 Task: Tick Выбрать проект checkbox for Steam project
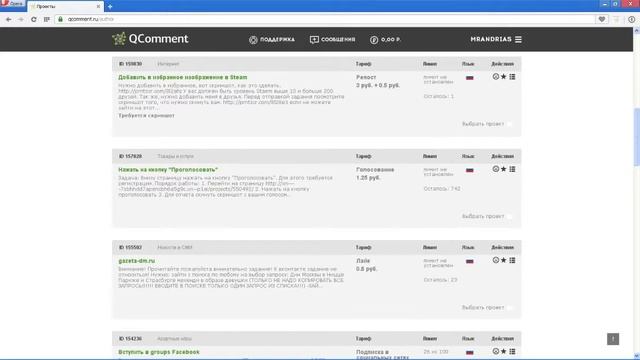pos(509,124)
